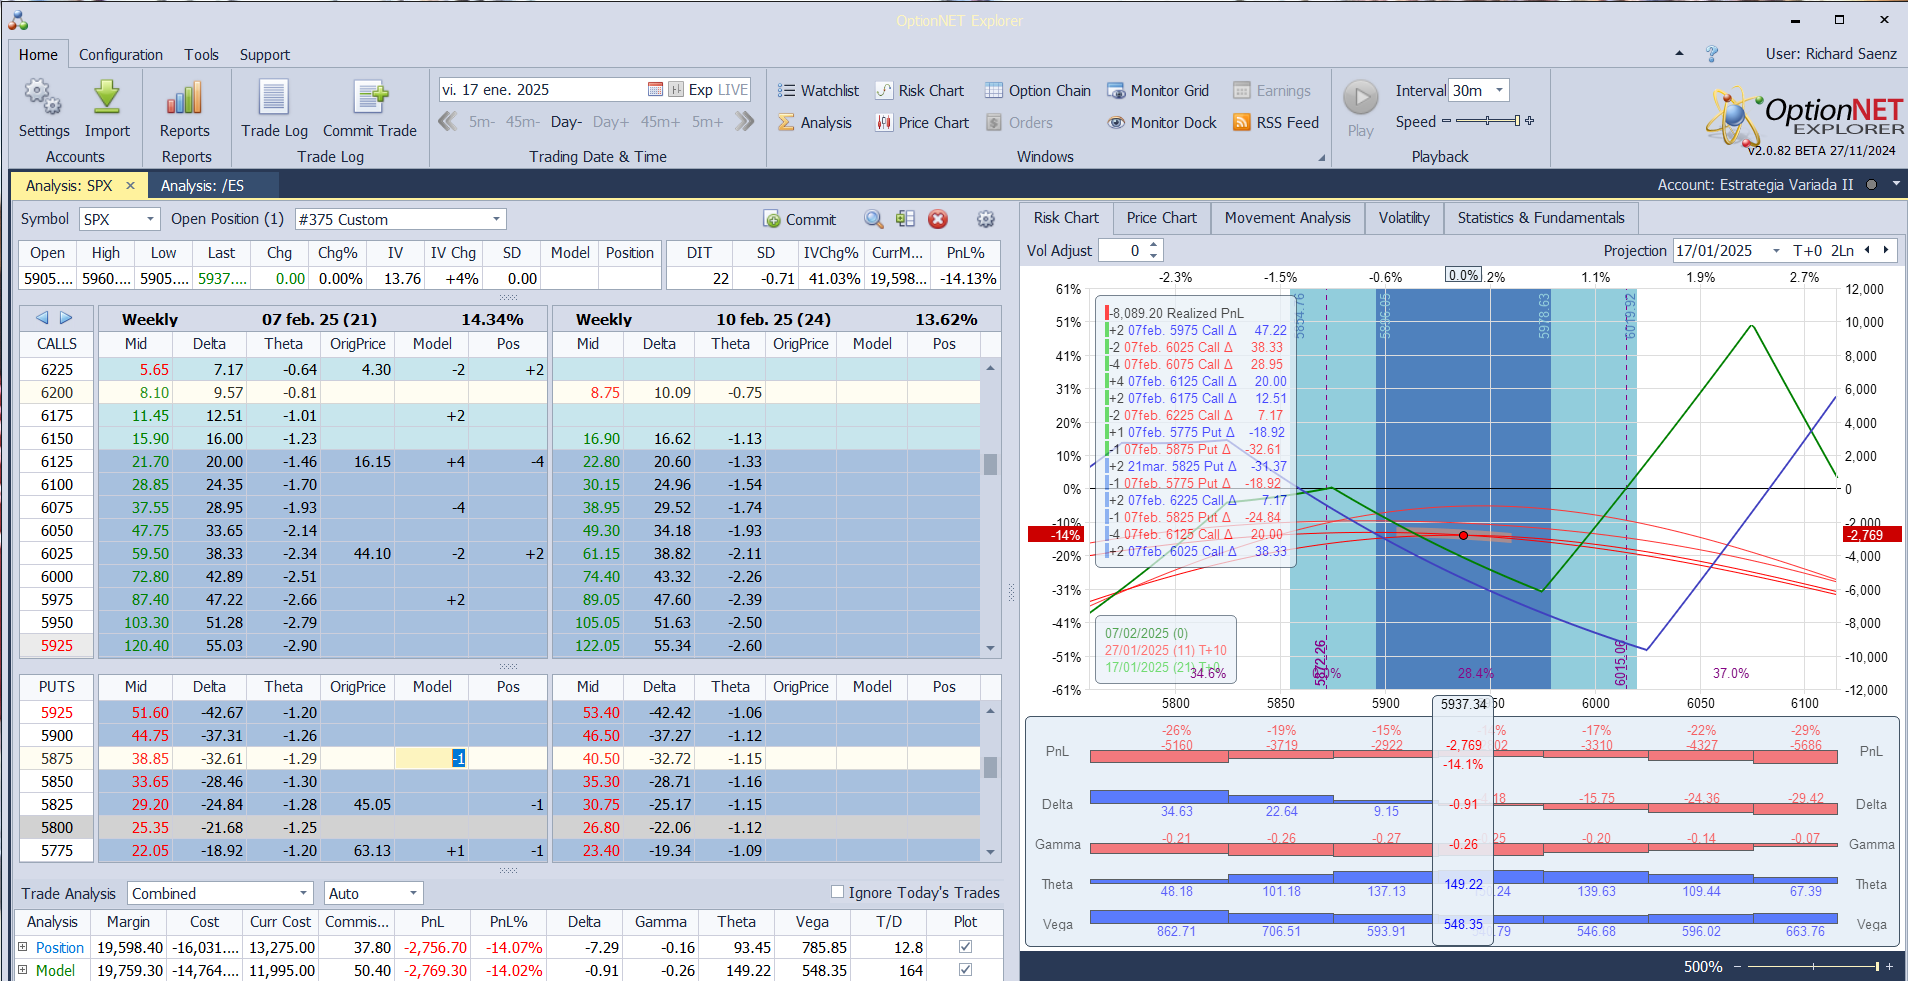
Task: Collapse the ribbon with the up arrow
Action: coord(1679,54)
